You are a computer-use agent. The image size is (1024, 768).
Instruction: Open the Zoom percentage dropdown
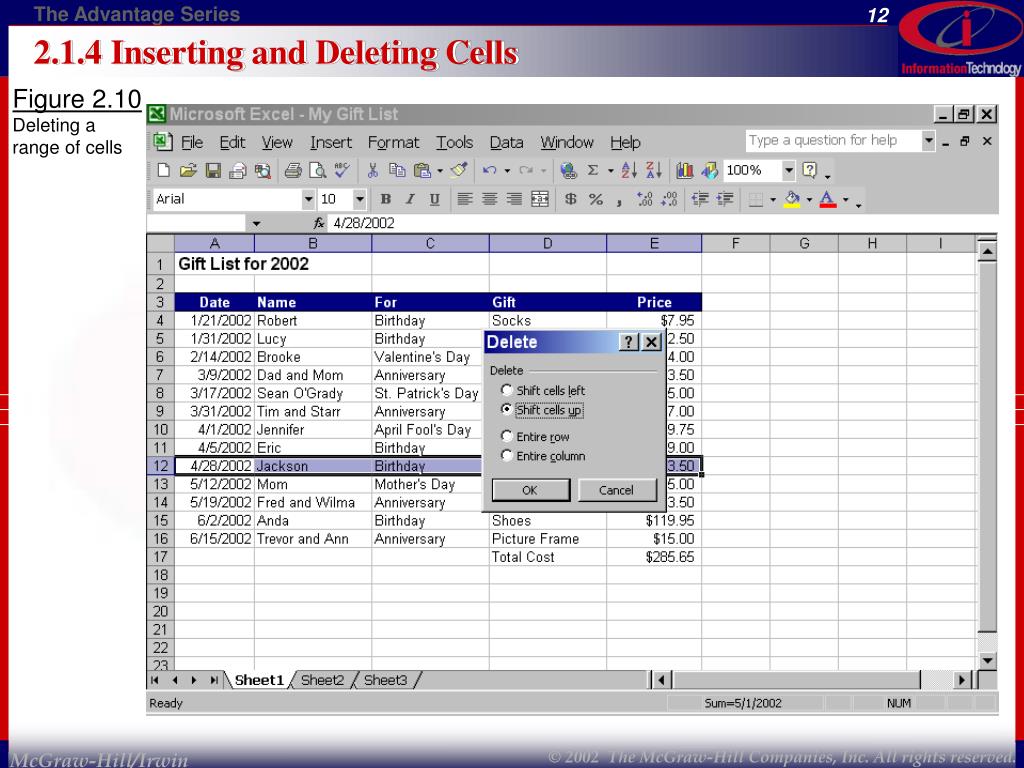pyautogui.click(x=789, y=170)
